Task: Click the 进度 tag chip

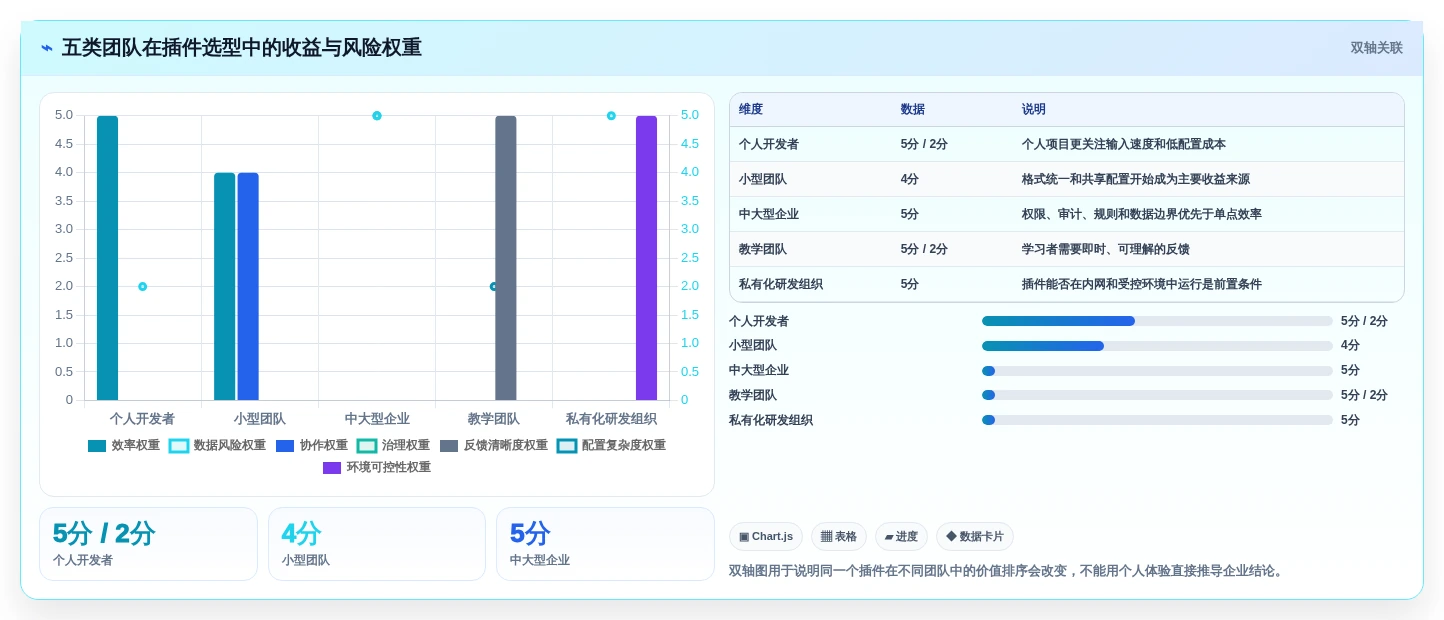Action: click(x=901, y=537)
